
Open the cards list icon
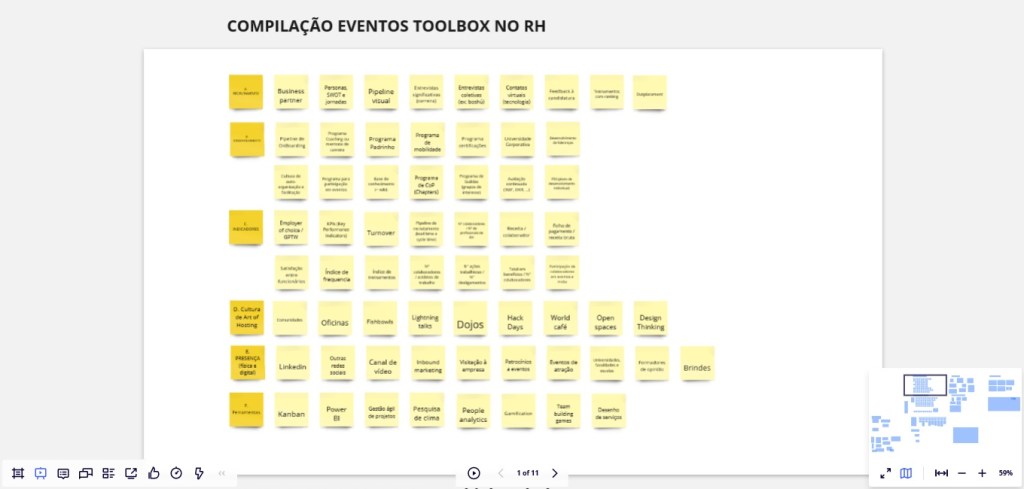click(x=108, y=473)
